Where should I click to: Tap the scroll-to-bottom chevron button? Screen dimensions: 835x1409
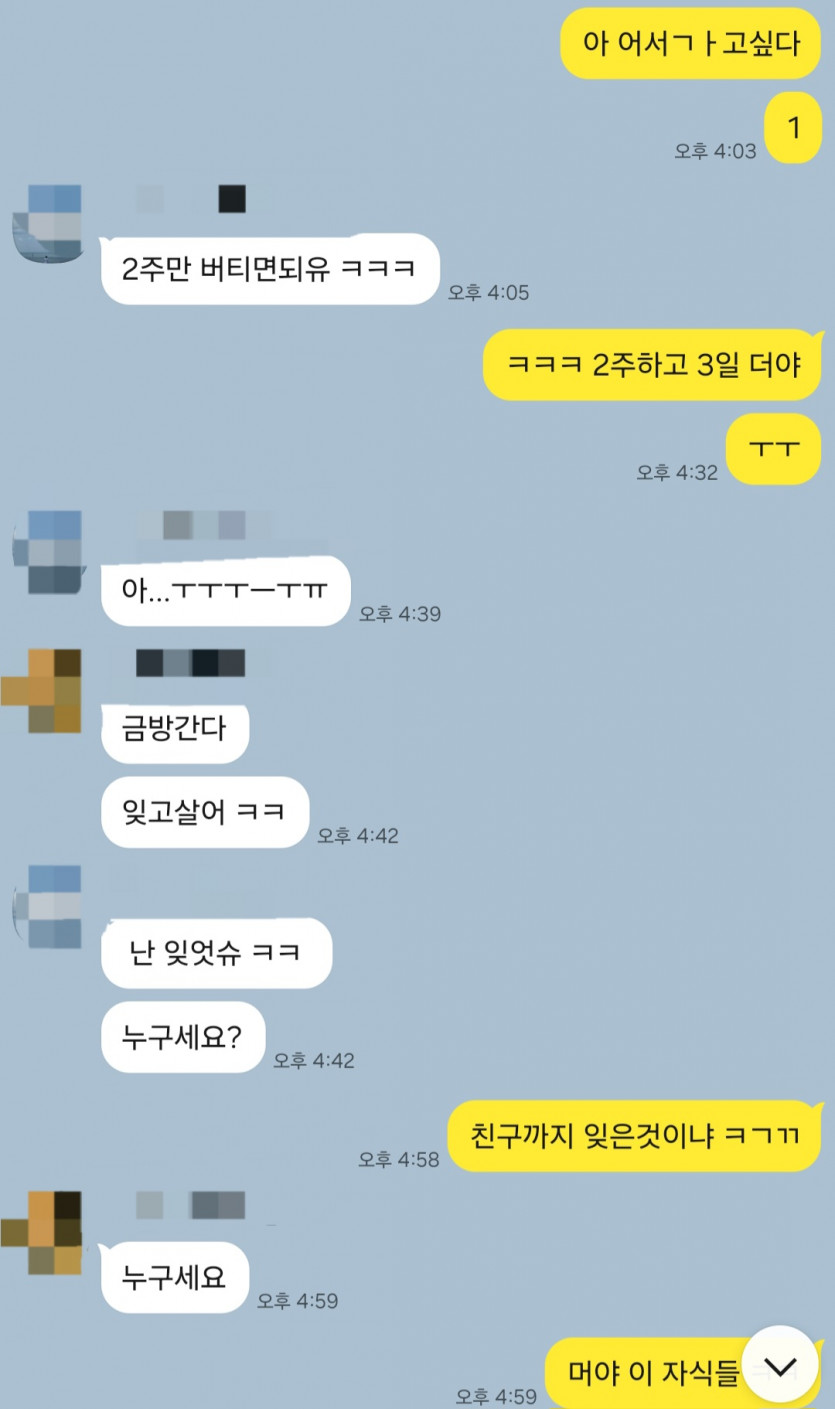[x=780, y=1365]
